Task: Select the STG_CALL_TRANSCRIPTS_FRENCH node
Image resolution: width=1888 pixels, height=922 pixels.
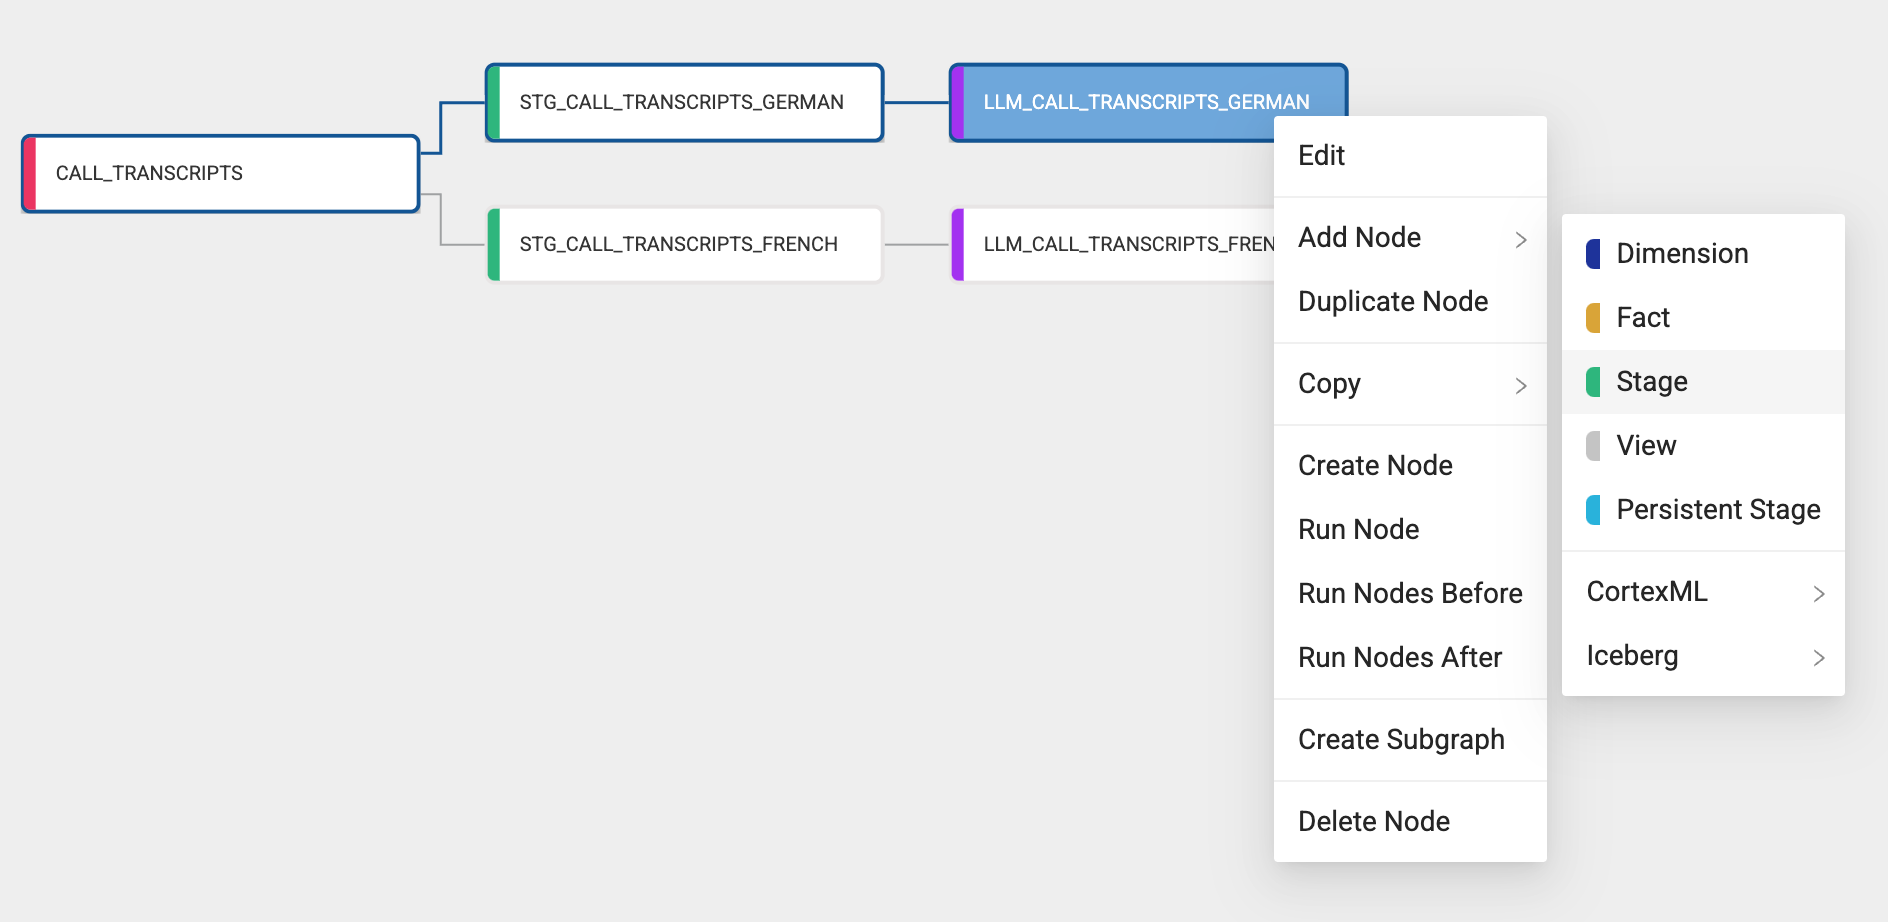Action: pyautogui.click(x=684, y=245)
